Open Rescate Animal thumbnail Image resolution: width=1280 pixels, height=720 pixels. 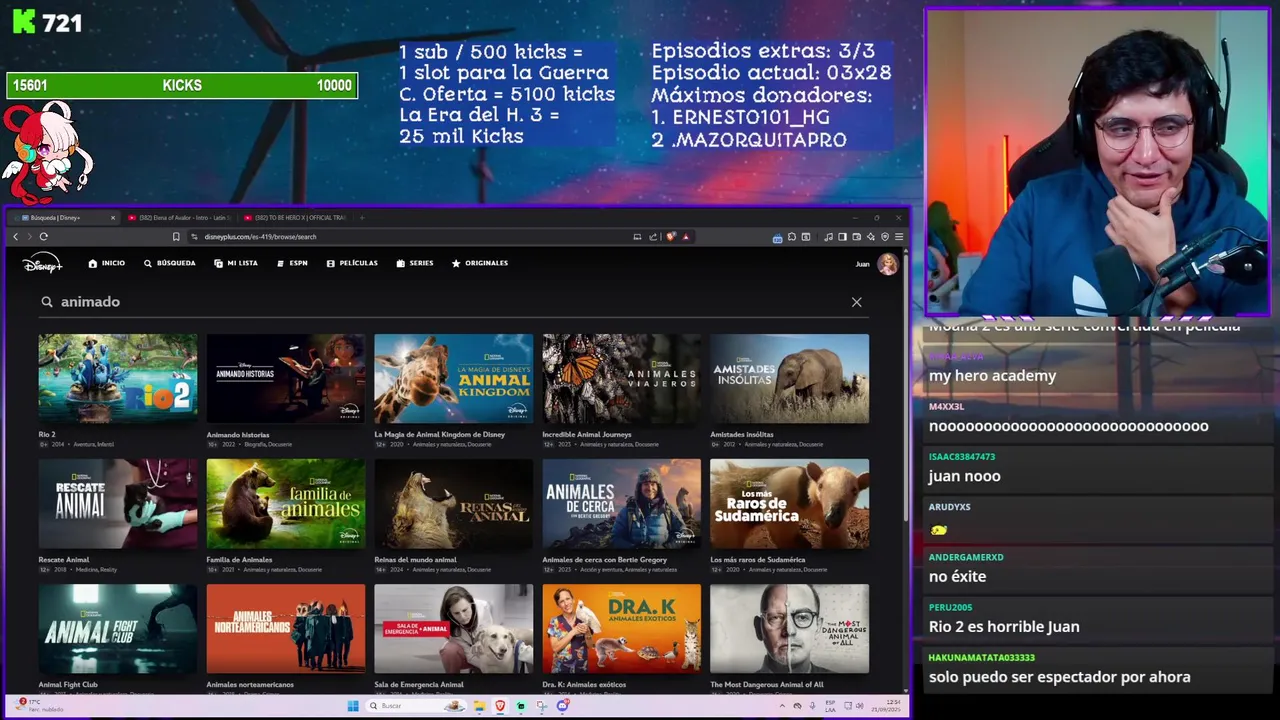118,503
